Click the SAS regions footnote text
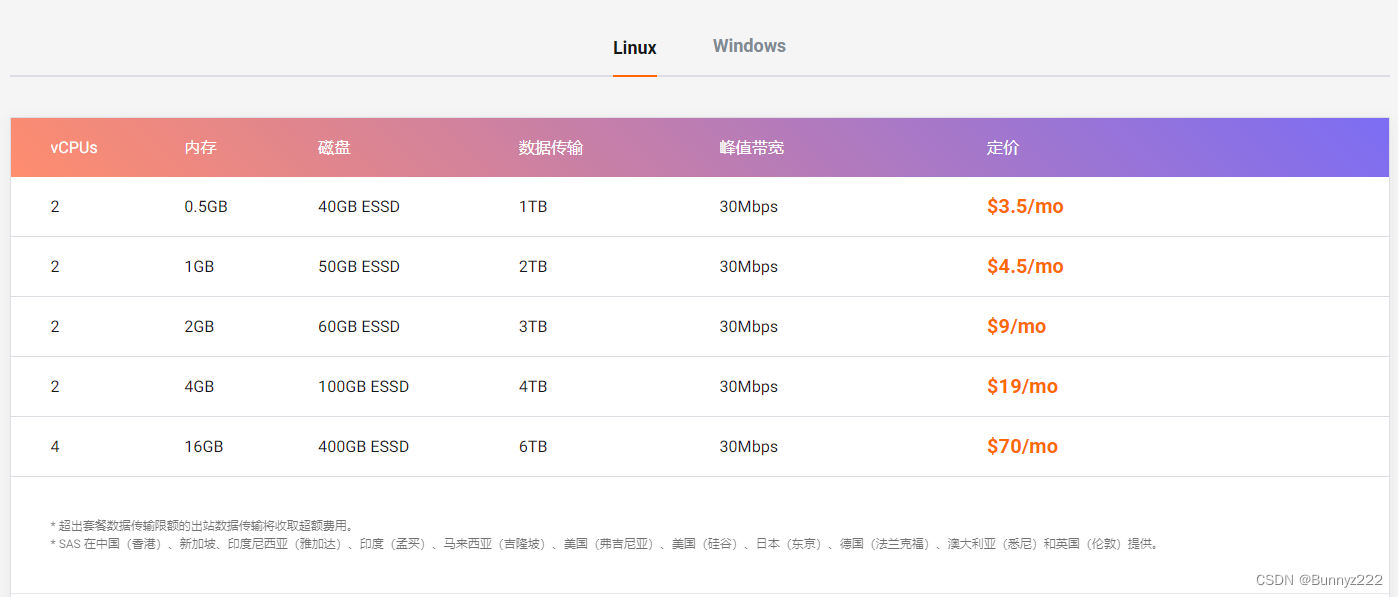The width and height of the screenshot is (1398, 597). click(600, 543)
